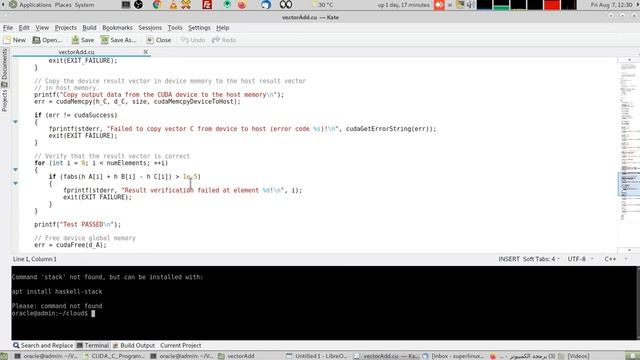Click the Redo toolbar button
The width and height of the screenshot is (640, 360).
click(224, 40)
